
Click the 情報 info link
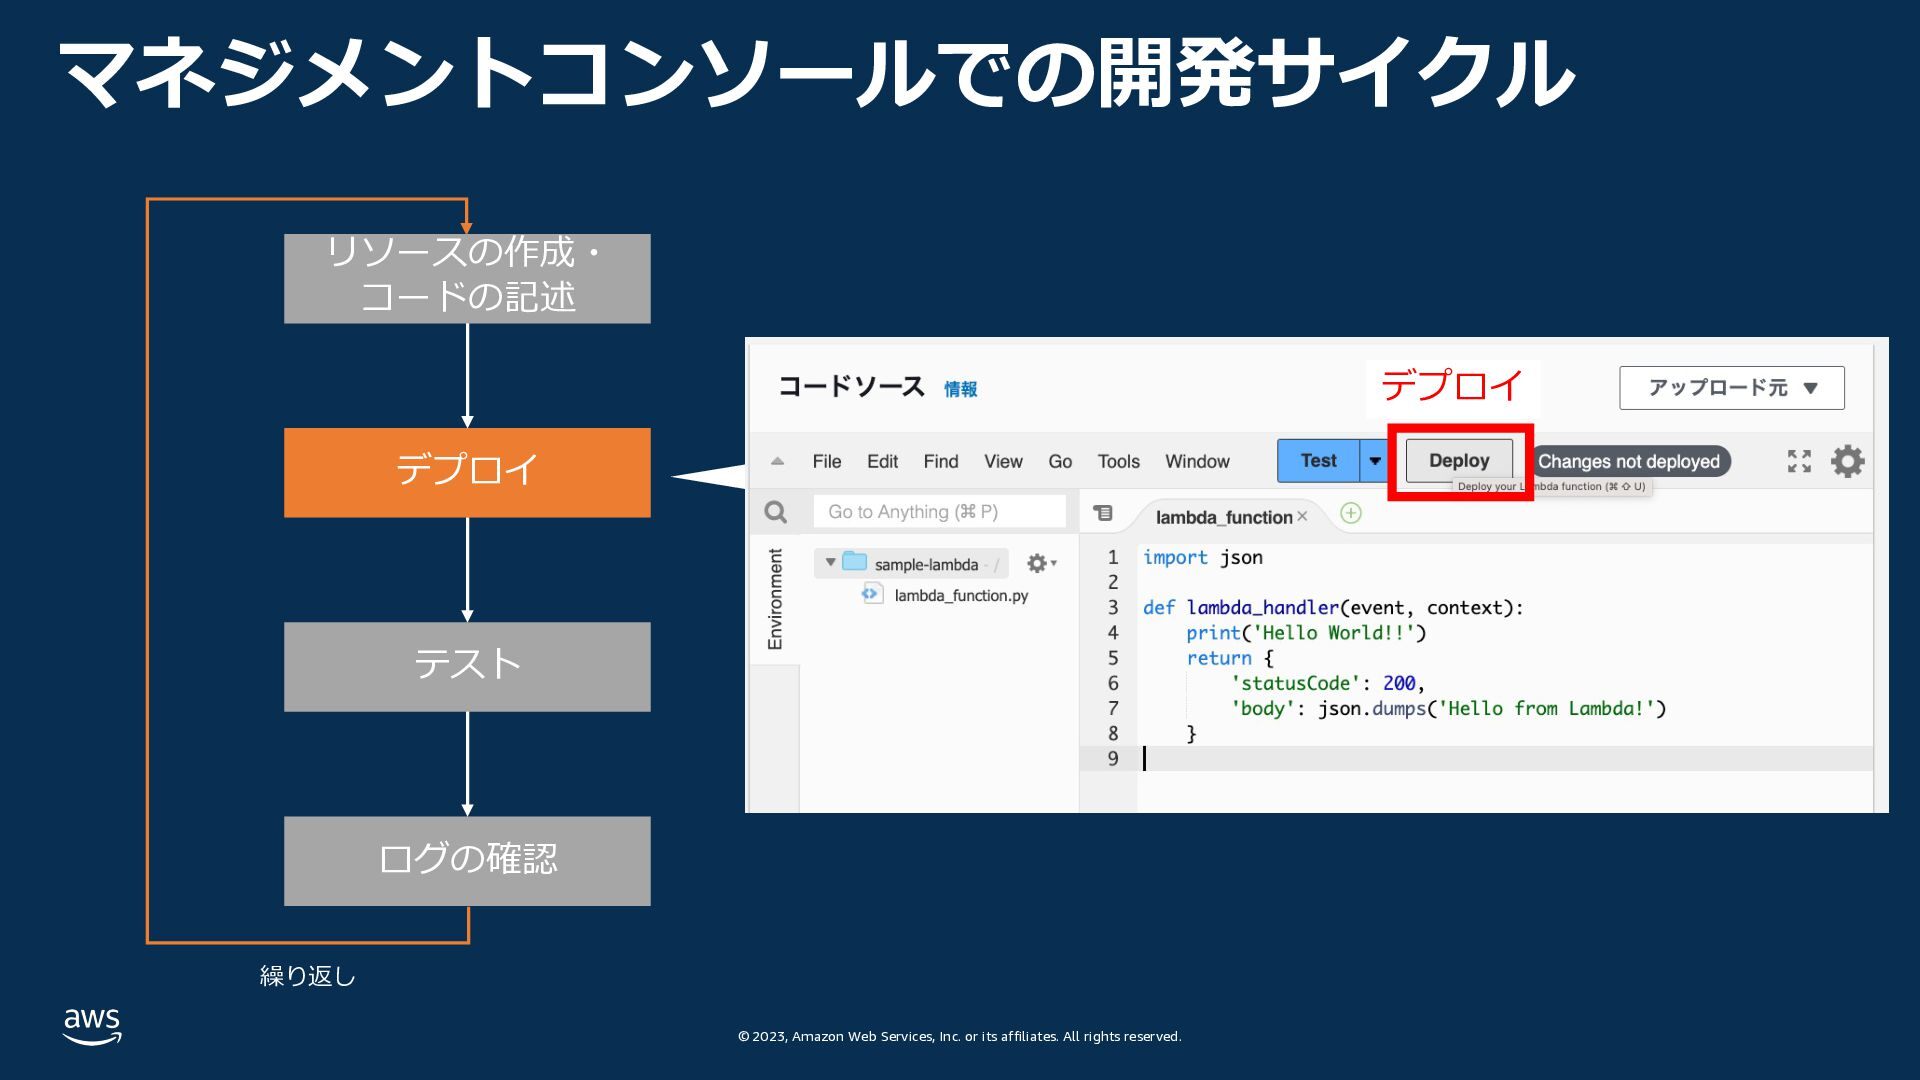pyautogui.click(x=960, y=389)
